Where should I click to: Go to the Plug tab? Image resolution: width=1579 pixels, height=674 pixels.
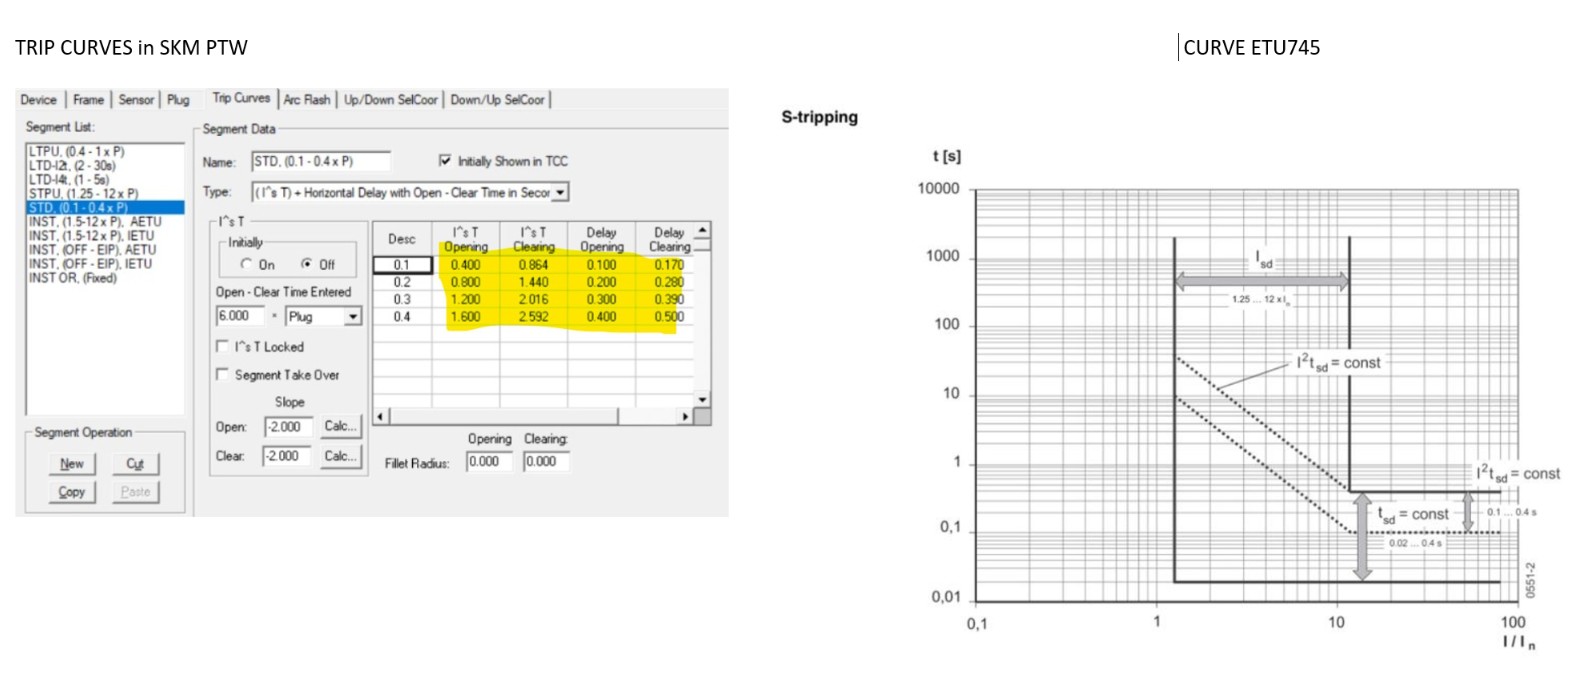click(178, 100)
